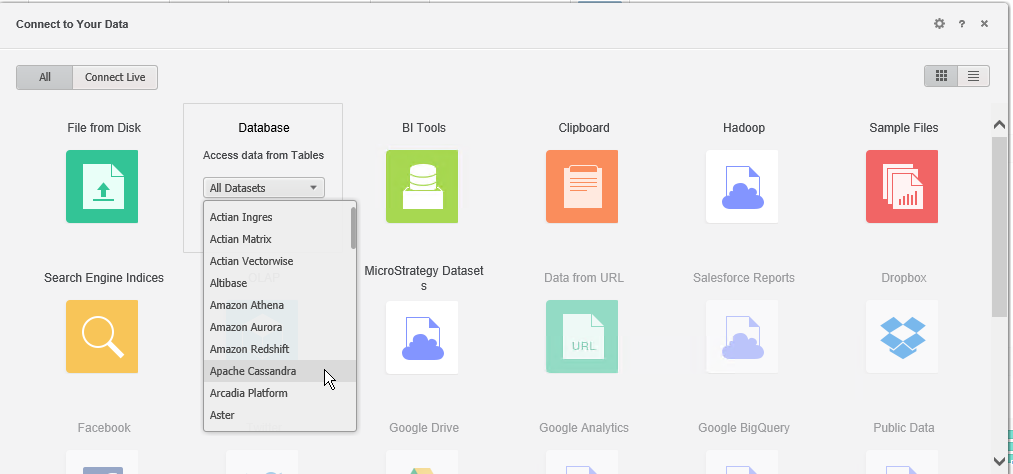Viewport: 1013px width, 474px height.
Task: Open the BI Tools data source icon
Action: (422, 186)
